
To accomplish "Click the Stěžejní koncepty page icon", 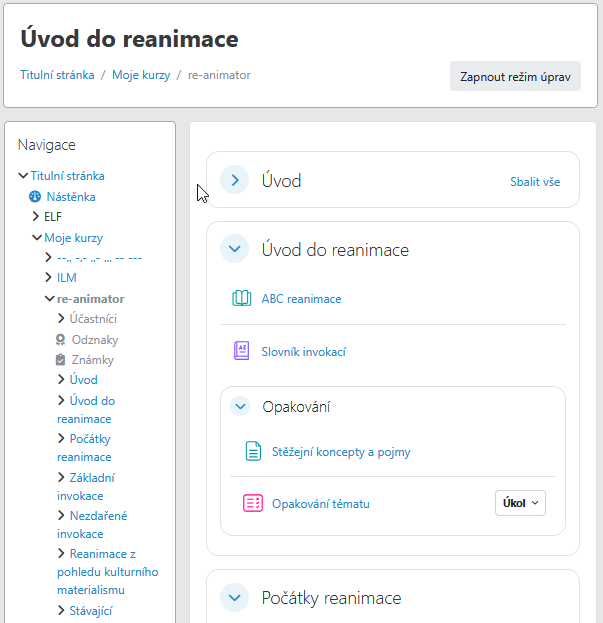I will tap(253, 451).
